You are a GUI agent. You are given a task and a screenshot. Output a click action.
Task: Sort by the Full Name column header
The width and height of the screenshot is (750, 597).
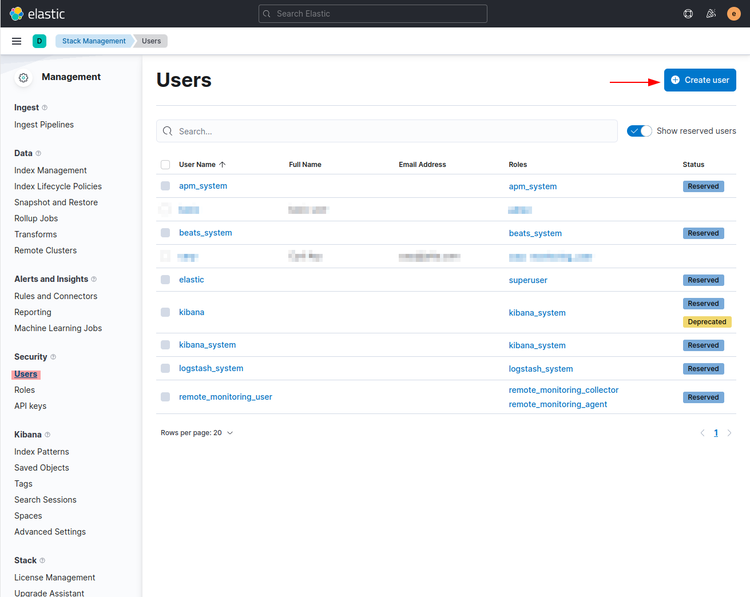coord(305,165)
